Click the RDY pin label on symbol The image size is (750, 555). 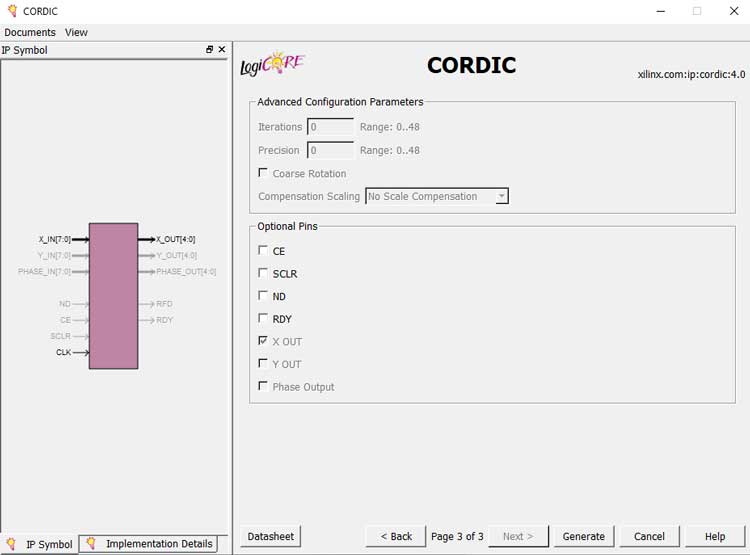click(164, 320)
